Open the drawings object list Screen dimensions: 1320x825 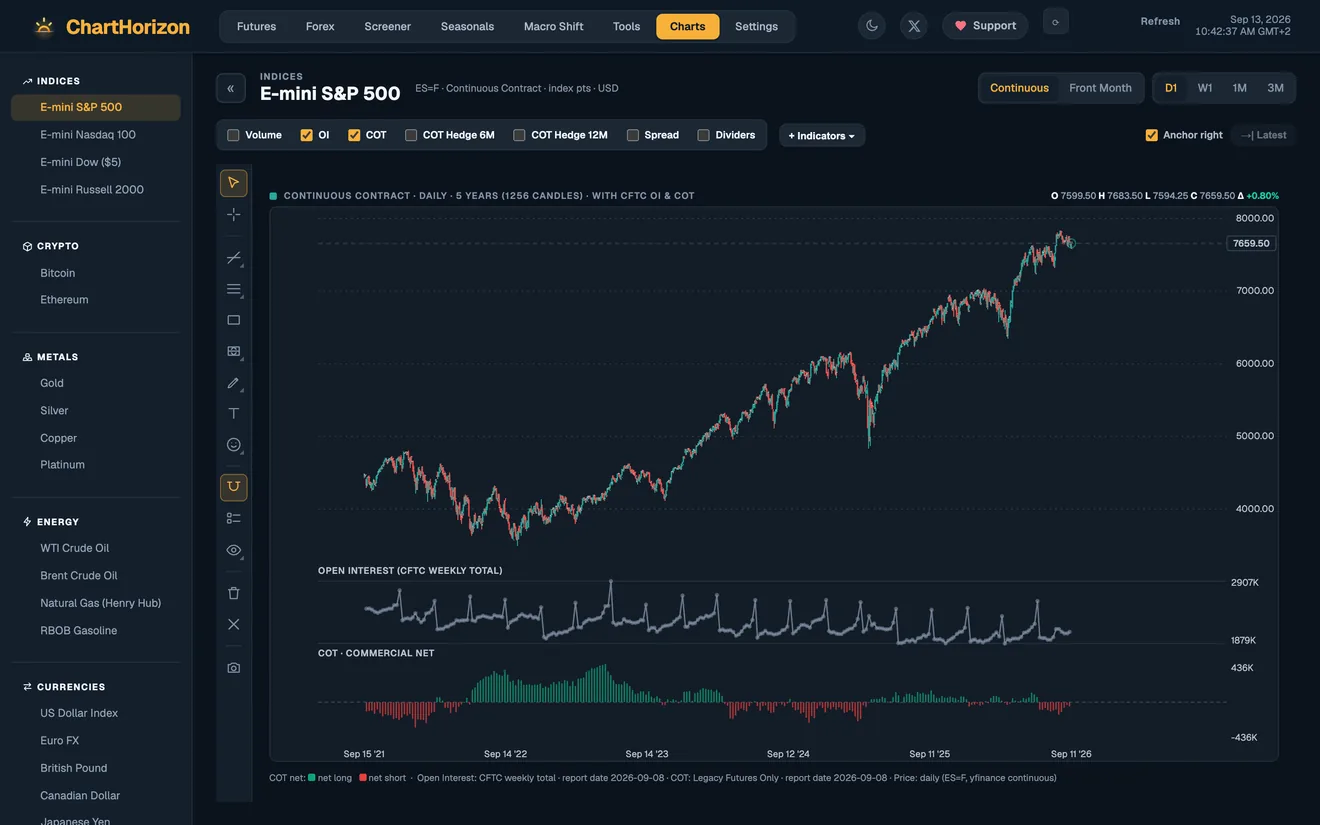click(233, 518)
